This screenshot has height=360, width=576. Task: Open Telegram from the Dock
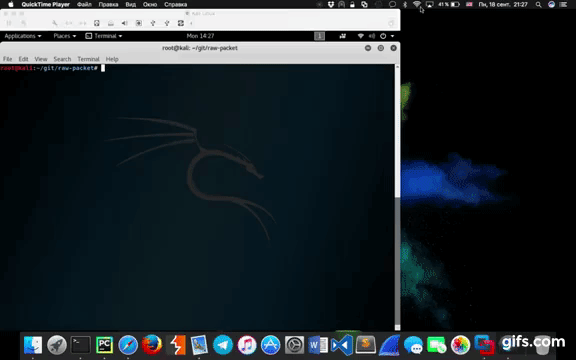tap(223, 345)
